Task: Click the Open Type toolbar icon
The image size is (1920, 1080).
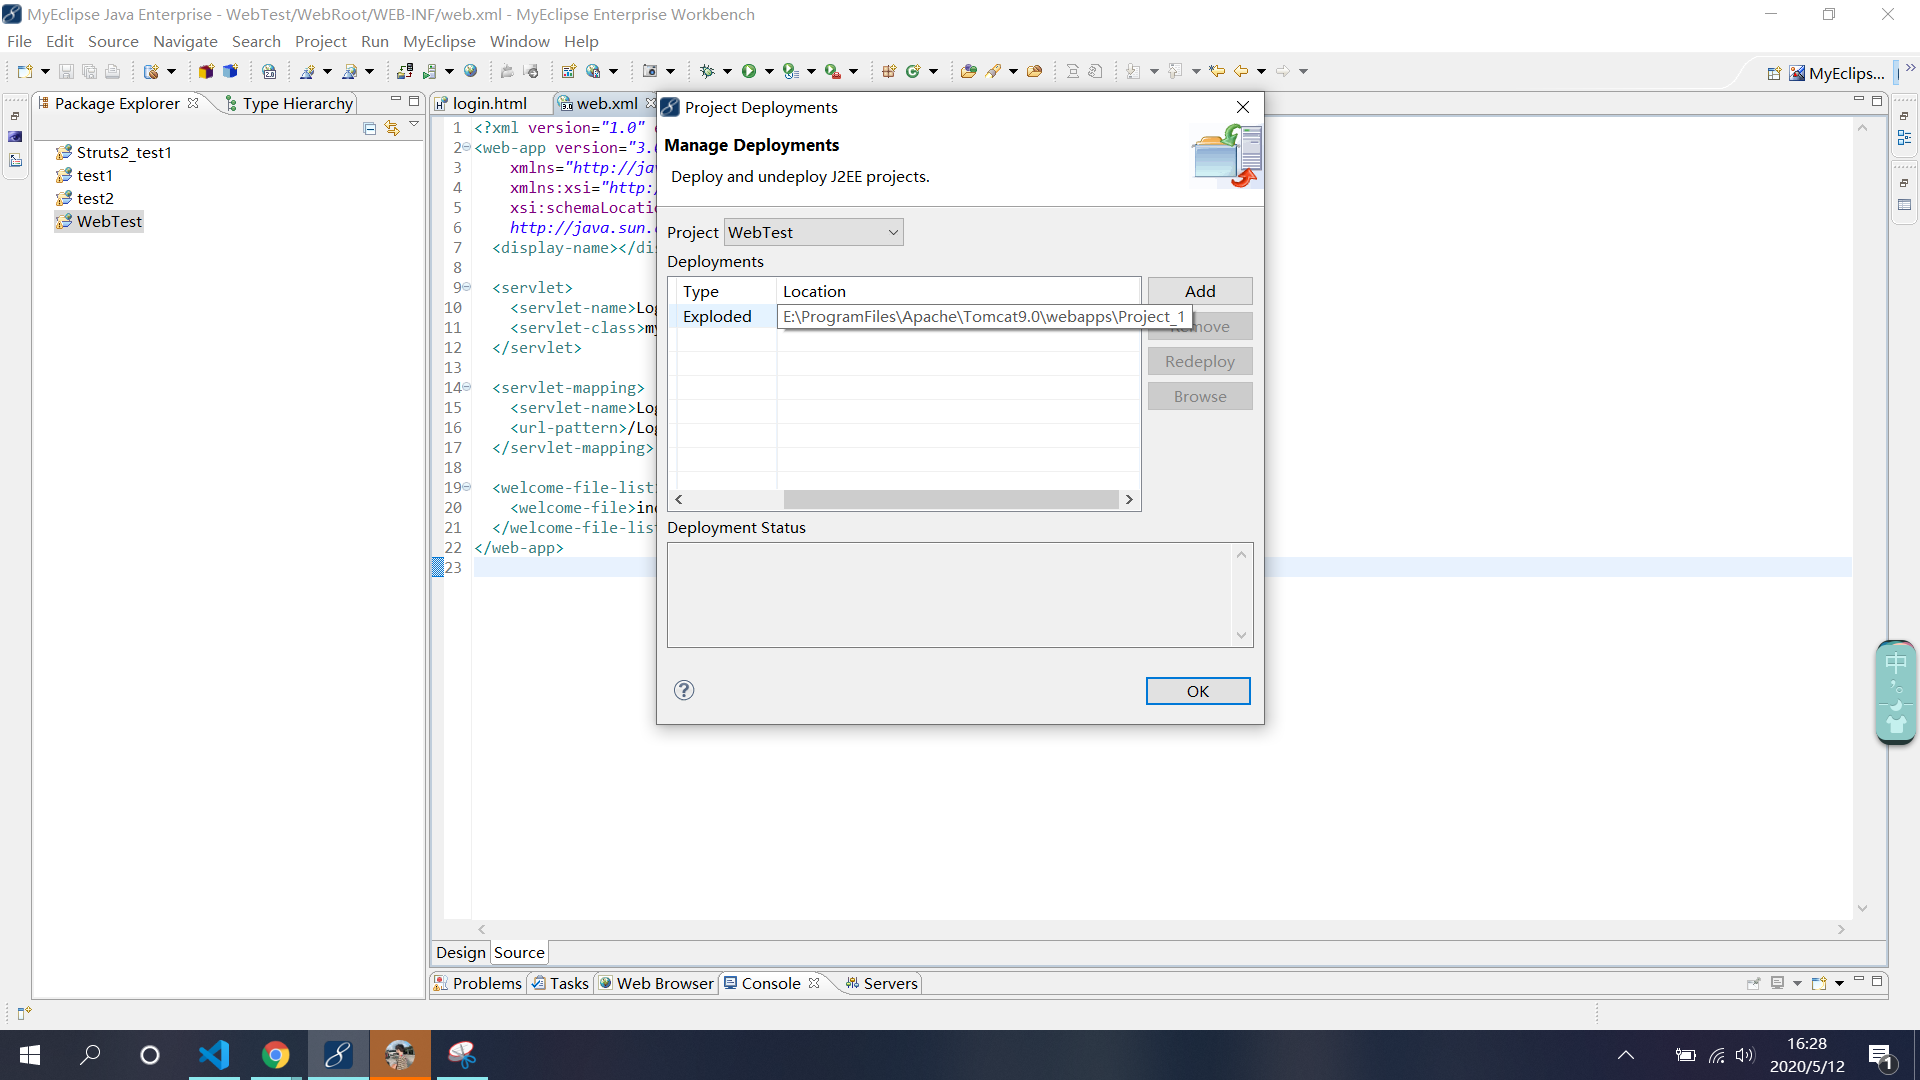Action: (968, 71)
